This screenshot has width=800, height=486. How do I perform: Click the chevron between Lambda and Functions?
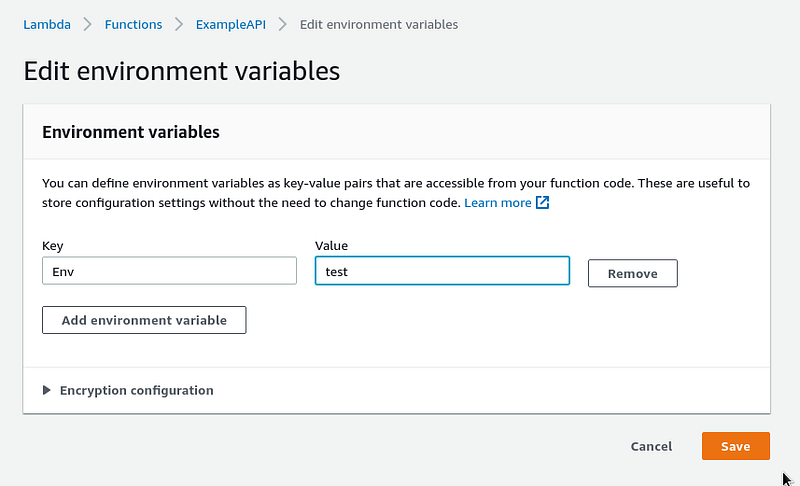click(x=88, y=24)
